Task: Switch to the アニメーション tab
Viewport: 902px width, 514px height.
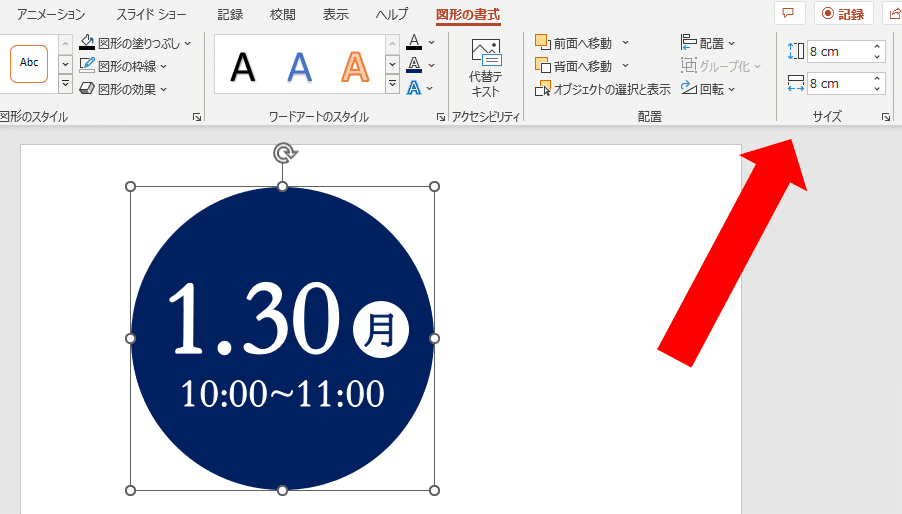Action: pyautogui.click(x=51, y=15)
